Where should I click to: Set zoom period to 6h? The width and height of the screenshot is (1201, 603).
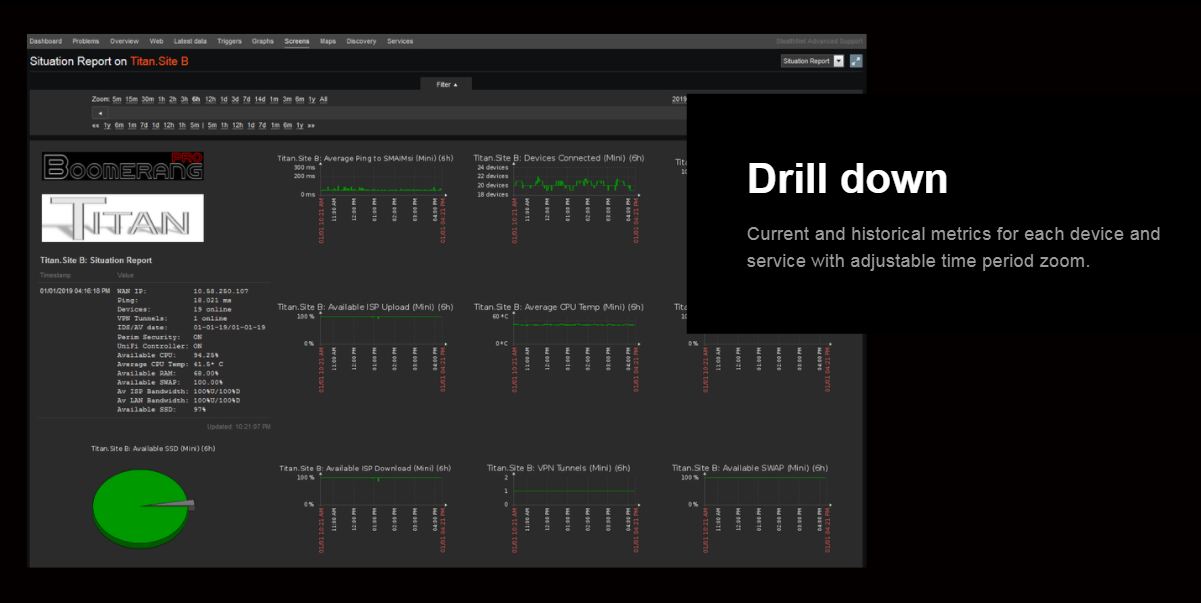click(x=194, y=99)
